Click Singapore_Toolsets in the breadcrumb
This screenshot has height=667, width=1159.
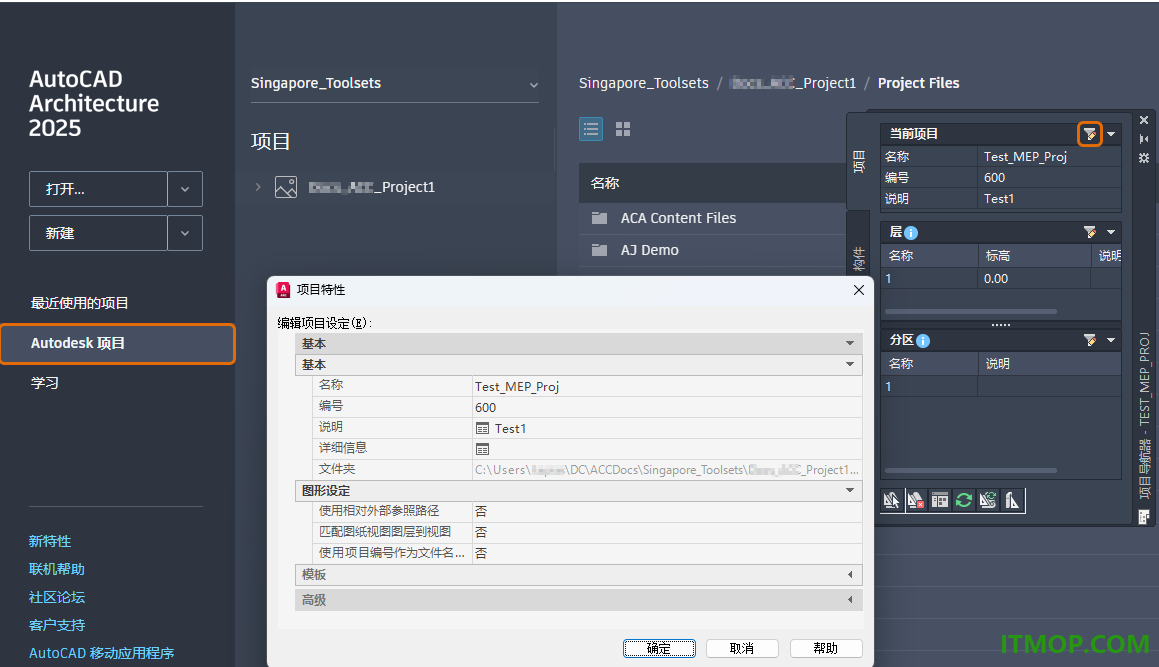[x=643, y=83]
